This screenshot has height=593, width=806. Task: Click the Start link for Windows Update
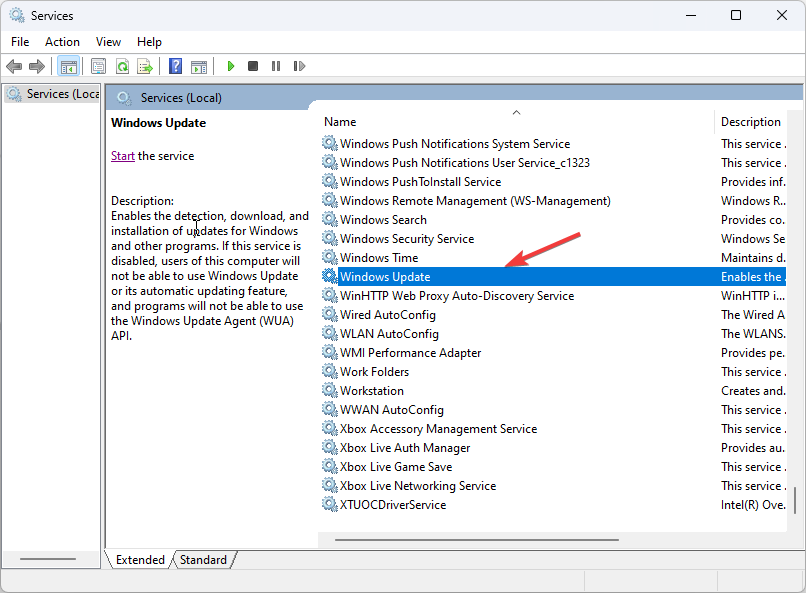click(x=123, y=156)
